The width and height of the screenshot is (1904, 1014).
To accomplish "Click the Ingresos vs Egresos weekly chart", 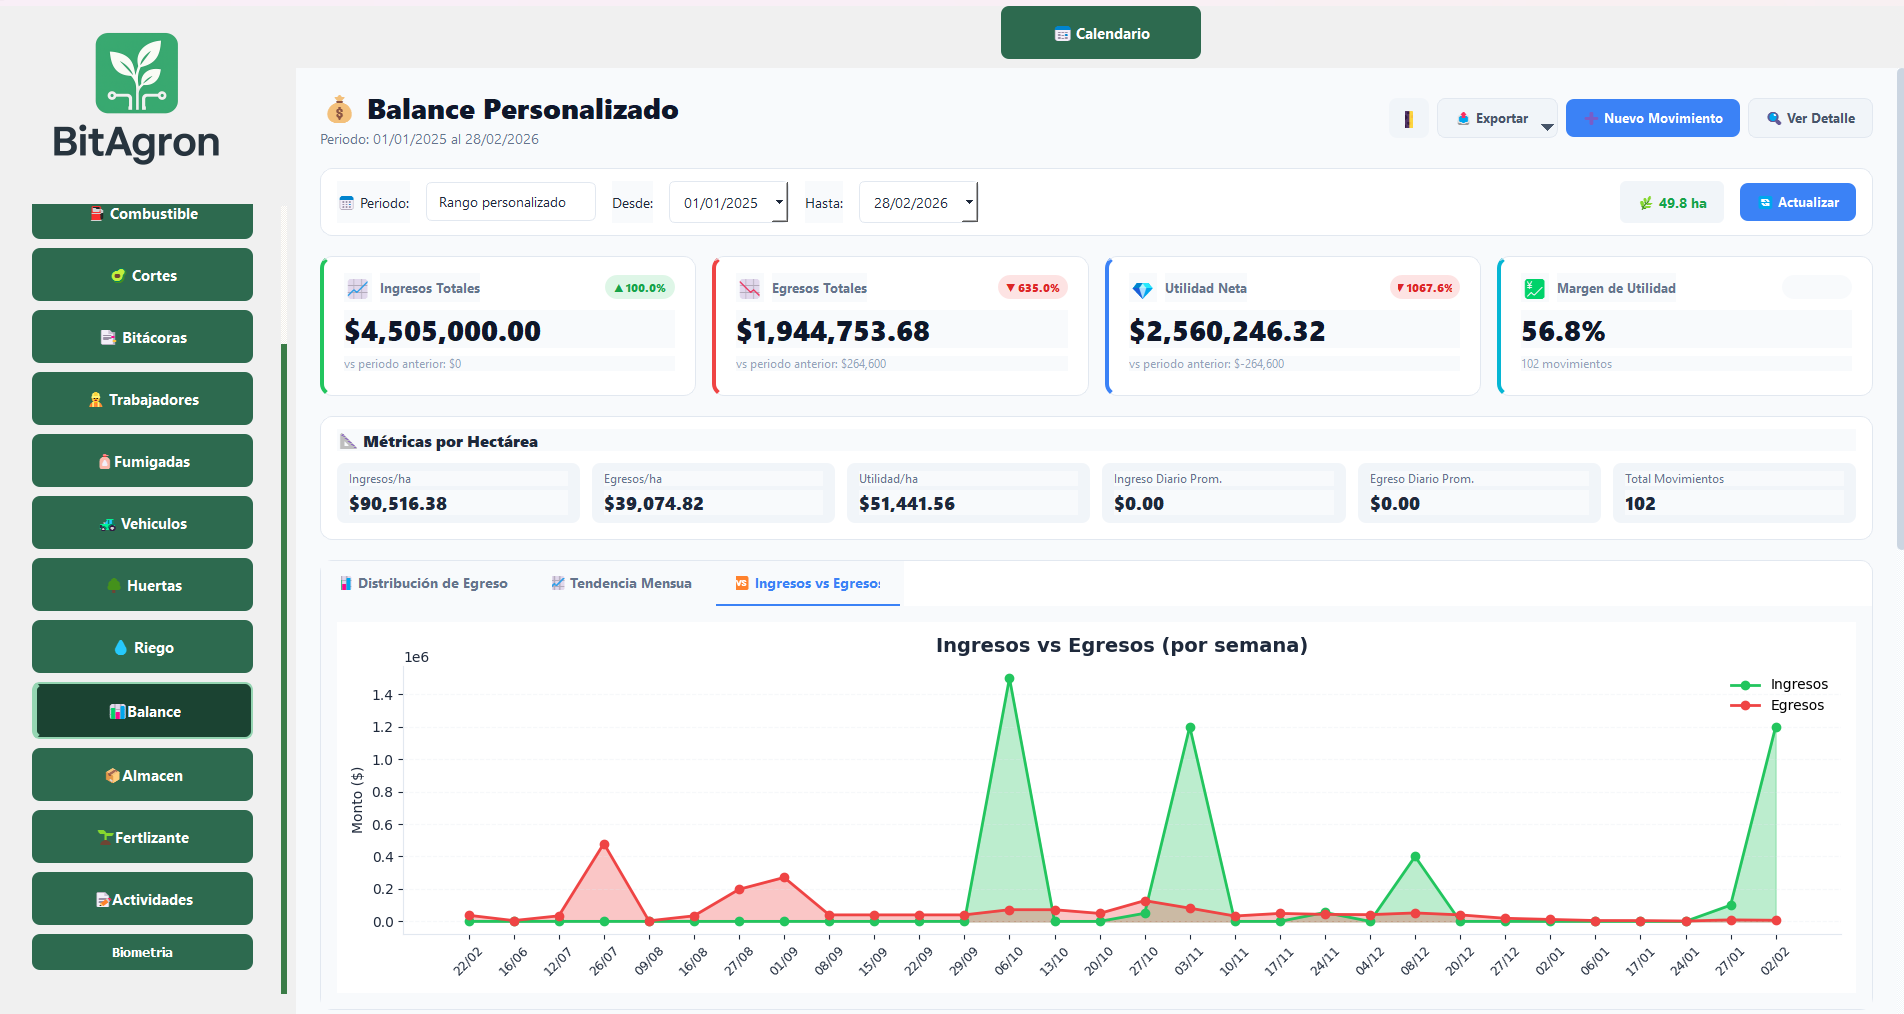I will tap(1096, 807).
